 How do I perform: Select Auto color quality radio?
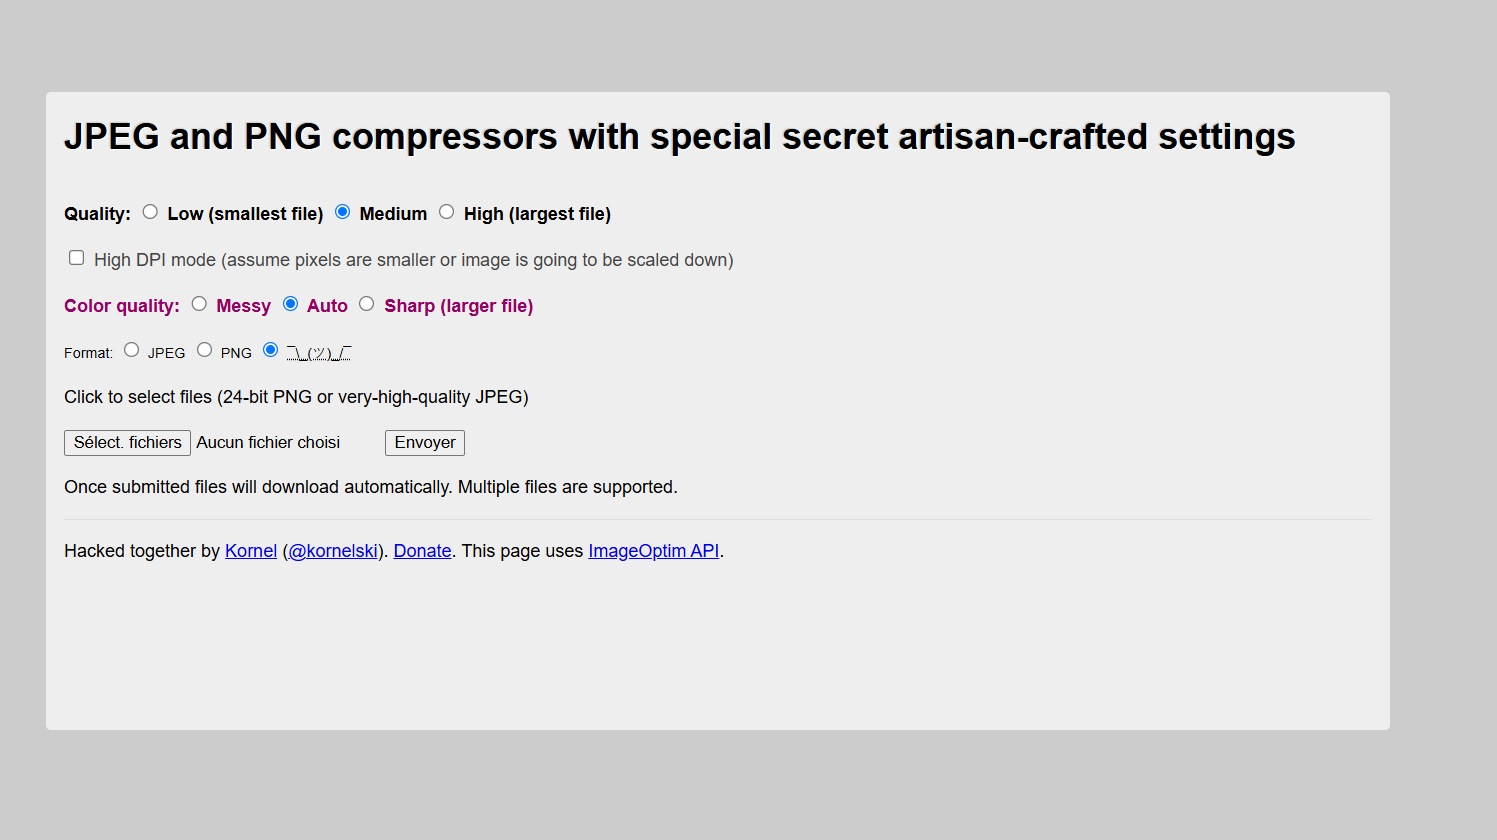coord(291,304)
